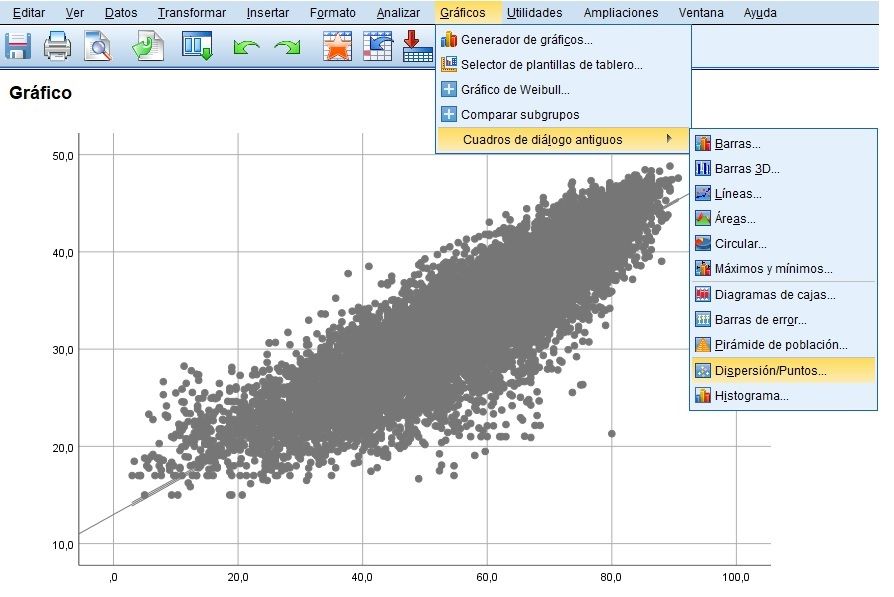This screenshot has height=597, width=894.
Task: Pick Diagramas de cajas option
Action: tap(775, 295)
